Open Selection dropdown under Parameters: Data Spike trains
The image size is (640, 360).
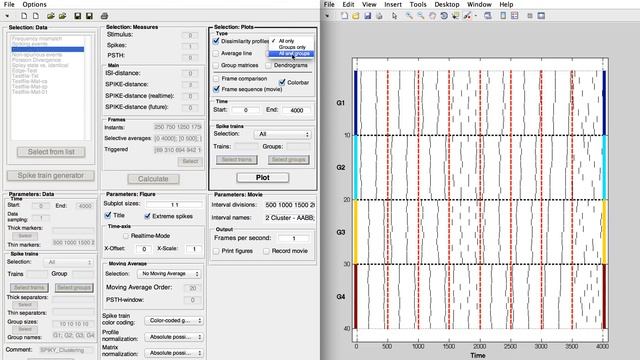[x=69, y=262]
